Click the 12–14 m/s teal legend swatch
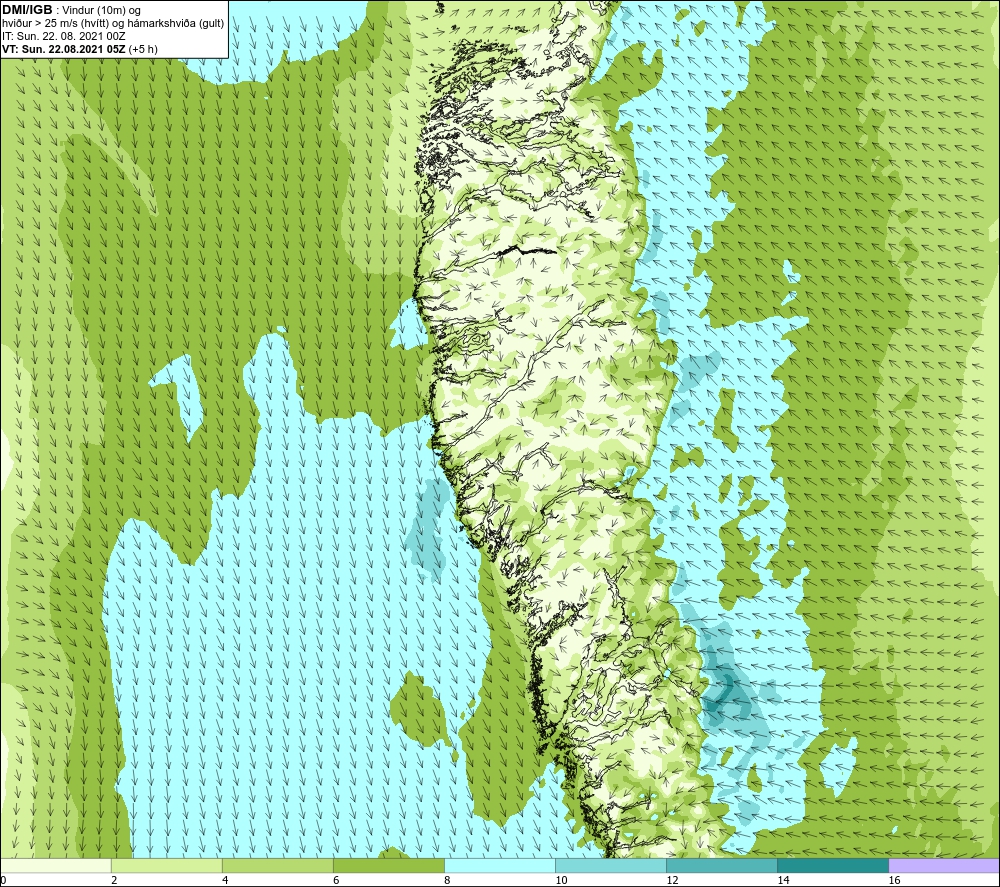 click(x=722, y=865)
